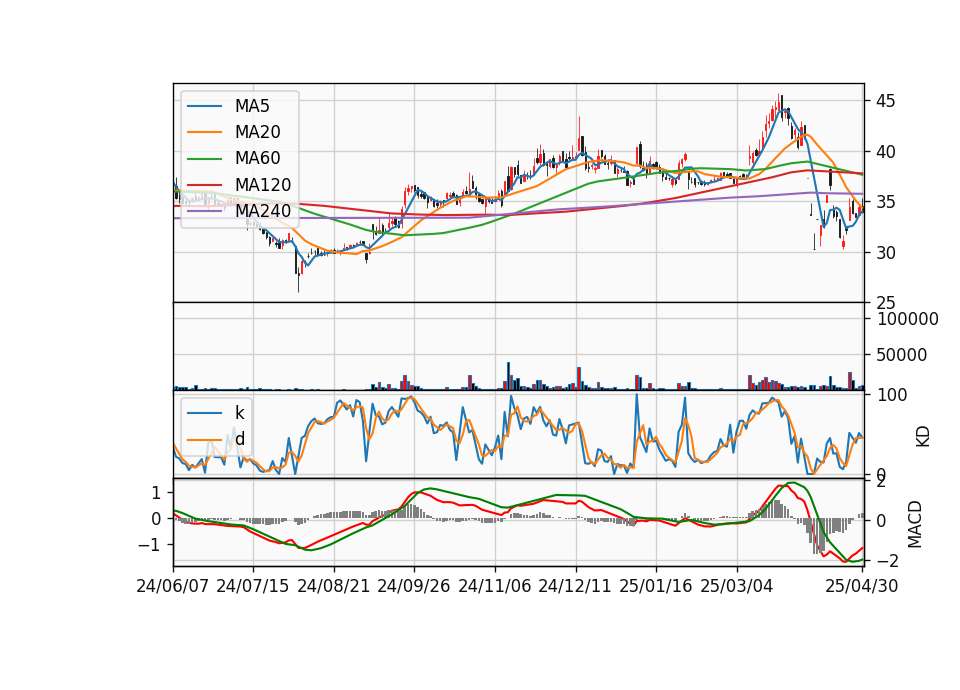Click the 25 price axis tick
The width and height of the screenshot is (960, 690).
885,303
